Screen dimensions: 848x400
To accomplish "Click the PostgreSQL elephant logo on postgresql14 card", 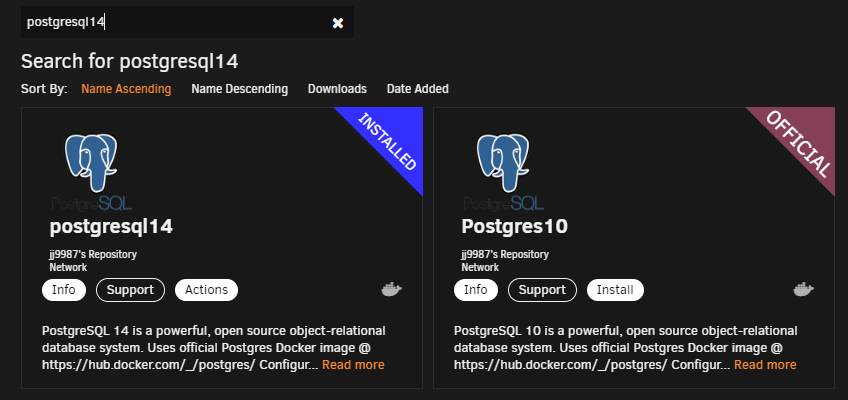I will coord(91,172).
